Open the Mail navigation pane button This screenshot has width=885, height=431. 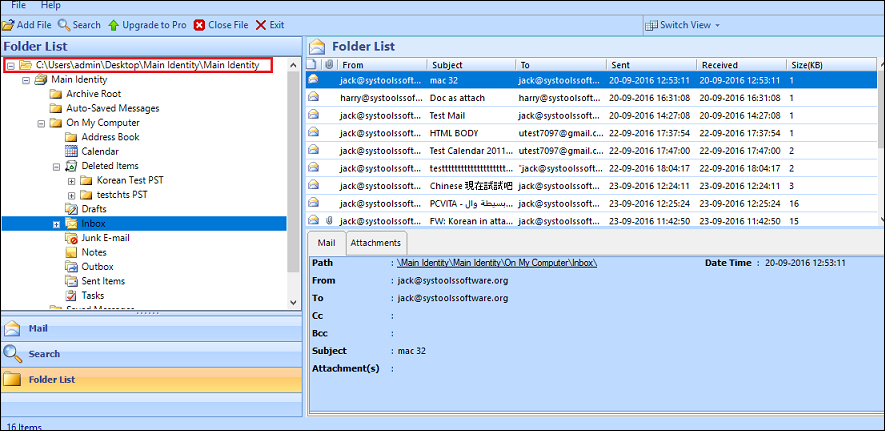pos(152,328)
